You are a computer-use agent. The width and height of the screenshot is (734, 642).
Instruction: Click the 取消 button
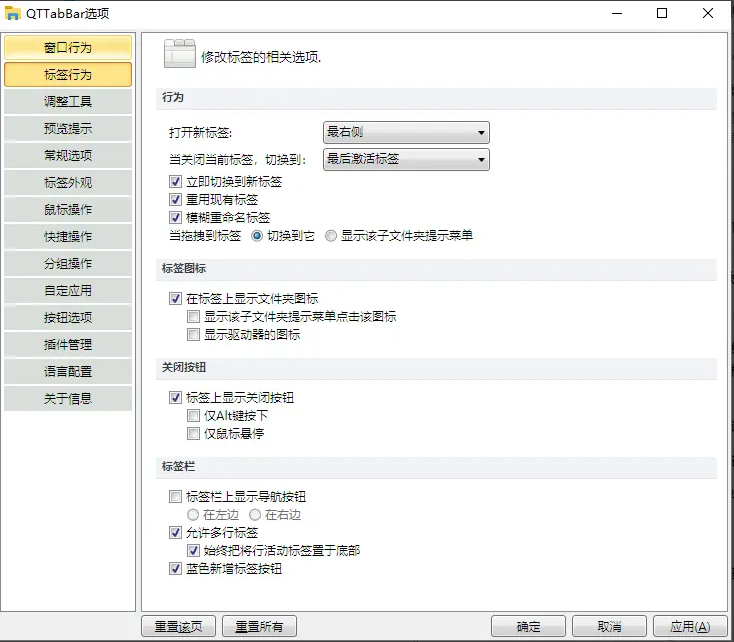tap(609, 626)
